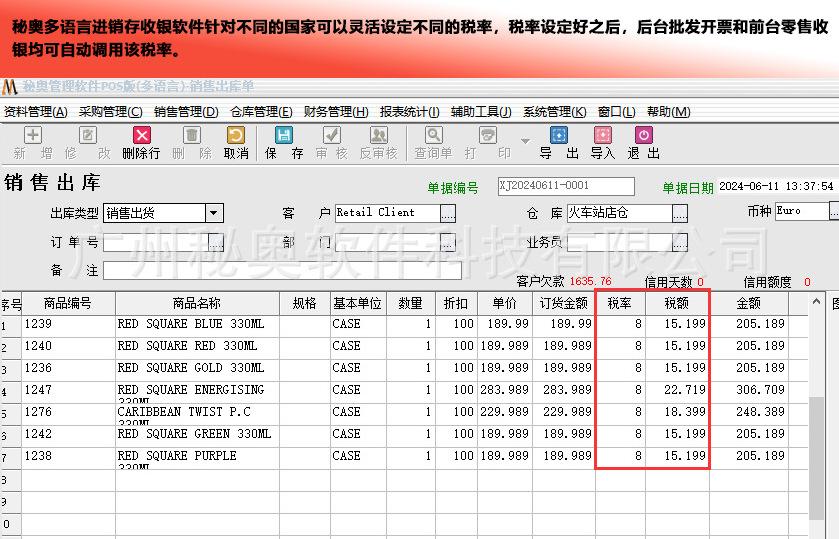Viewport: 839px width, 539px height.
Task: Click the 导出 export icon
Action: point(559,135)
